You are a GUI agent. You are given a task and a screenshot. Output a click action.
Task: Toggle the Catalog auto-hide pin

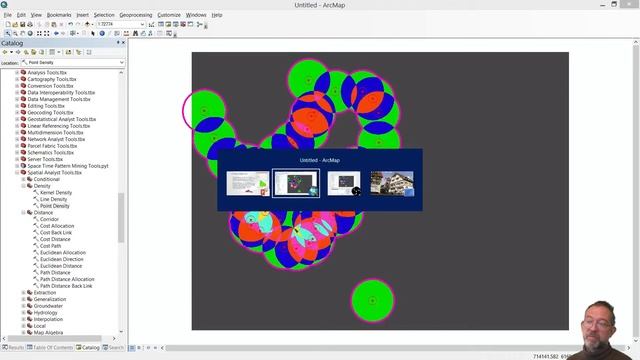click(118, 43)
